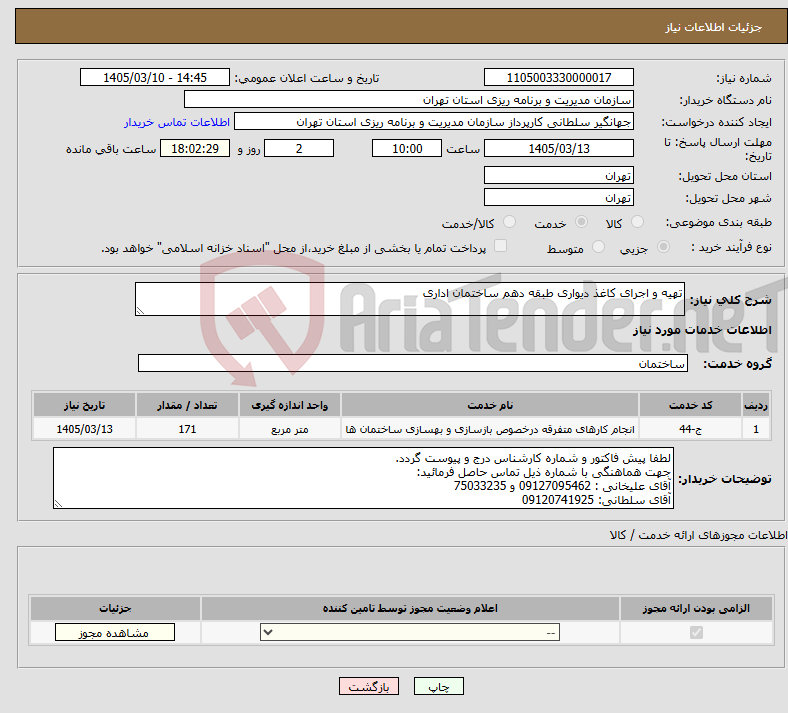Click the delivery province field تهران
Screen dimensions: 788x713
(x=558, y=175)
